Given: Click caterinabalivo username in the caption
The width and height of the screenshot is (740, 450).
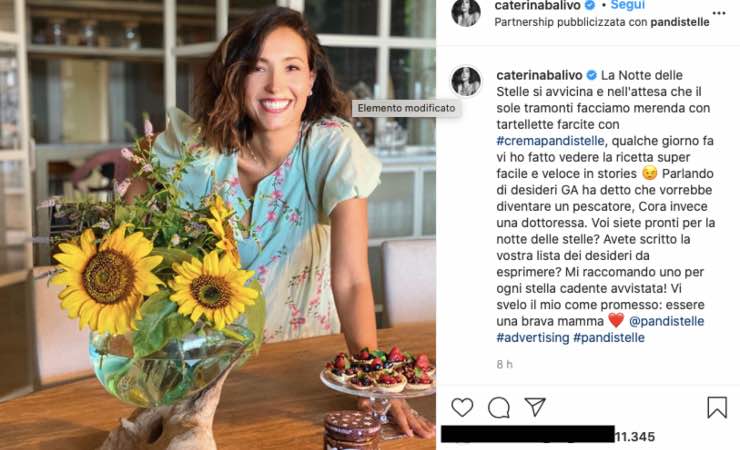Looking at the screenshot, I should 538,75.
